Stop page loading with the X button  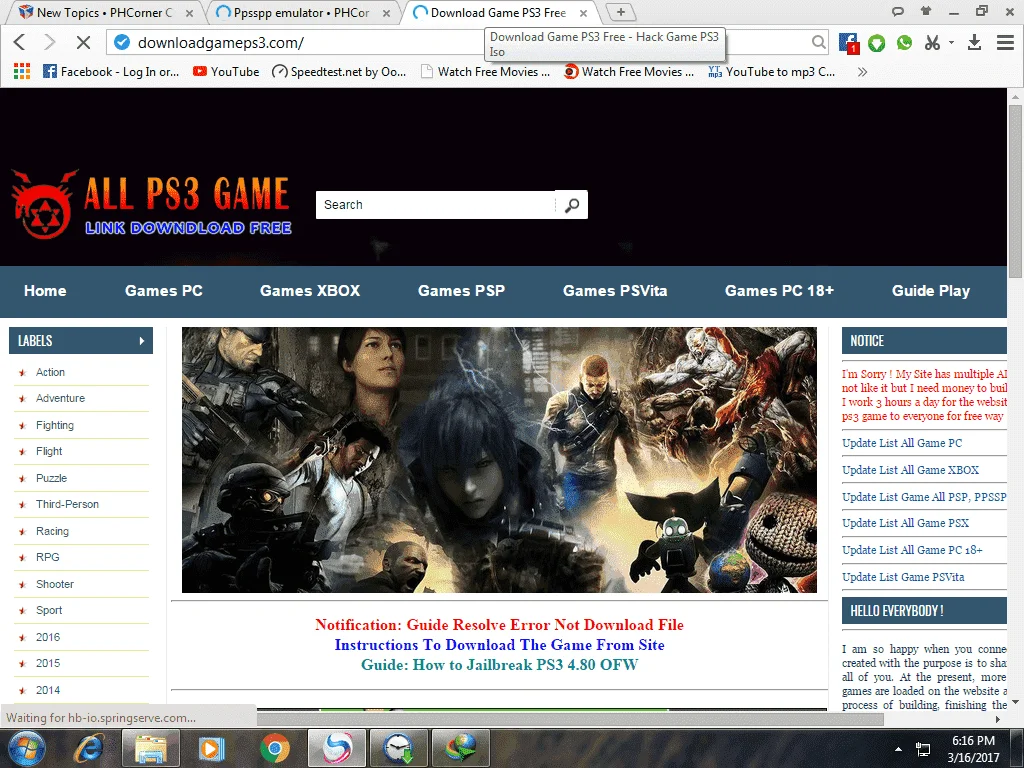83,42
